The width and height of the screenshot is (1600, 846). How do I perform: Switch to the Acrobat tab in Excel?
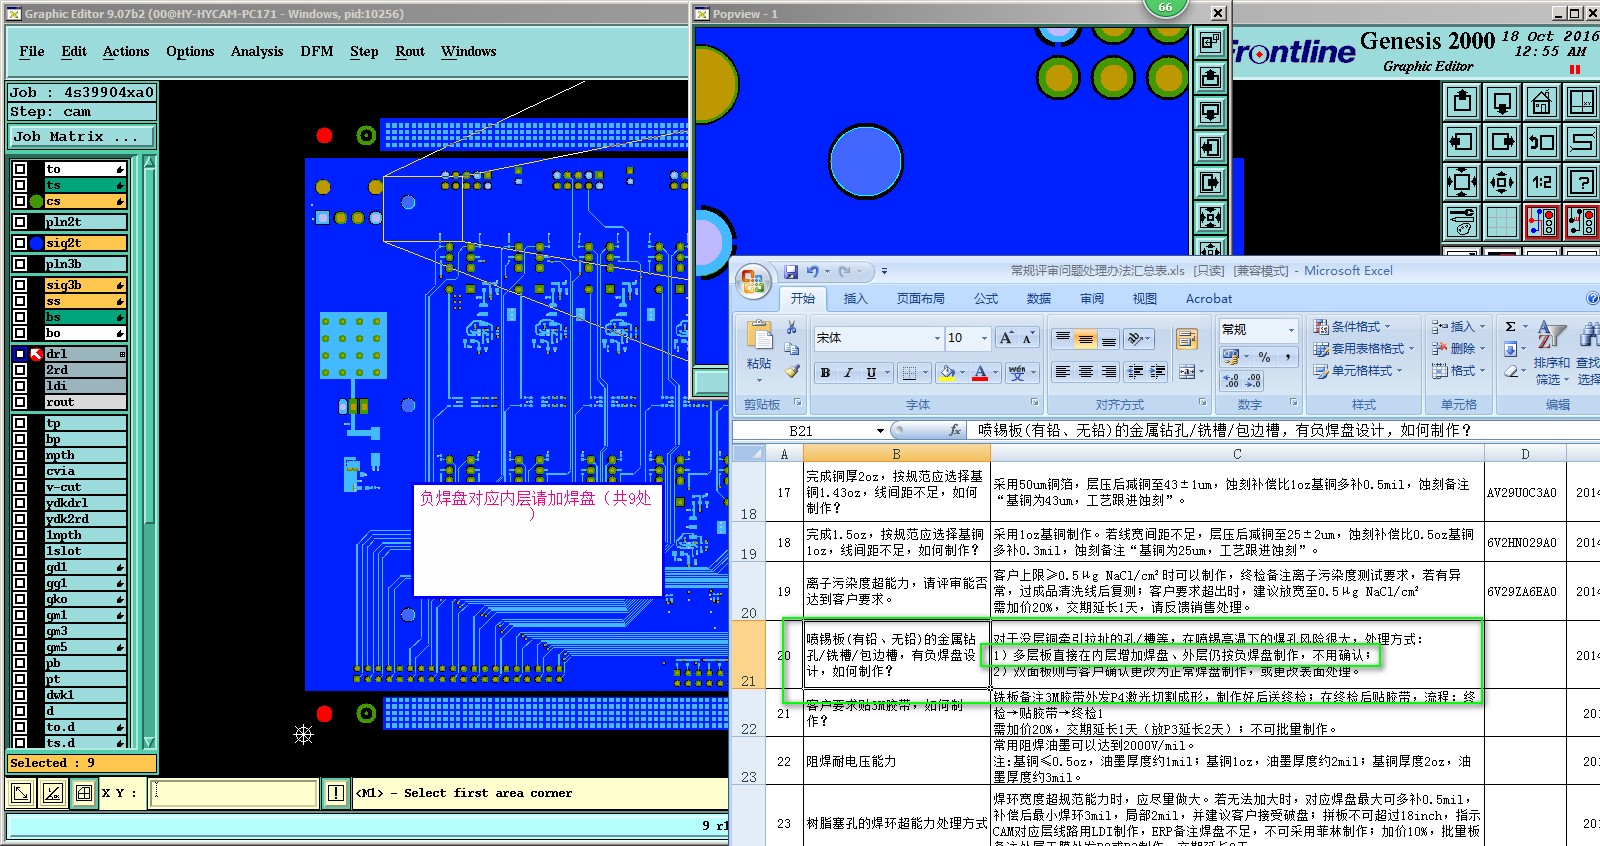[x=1209, y=298]
